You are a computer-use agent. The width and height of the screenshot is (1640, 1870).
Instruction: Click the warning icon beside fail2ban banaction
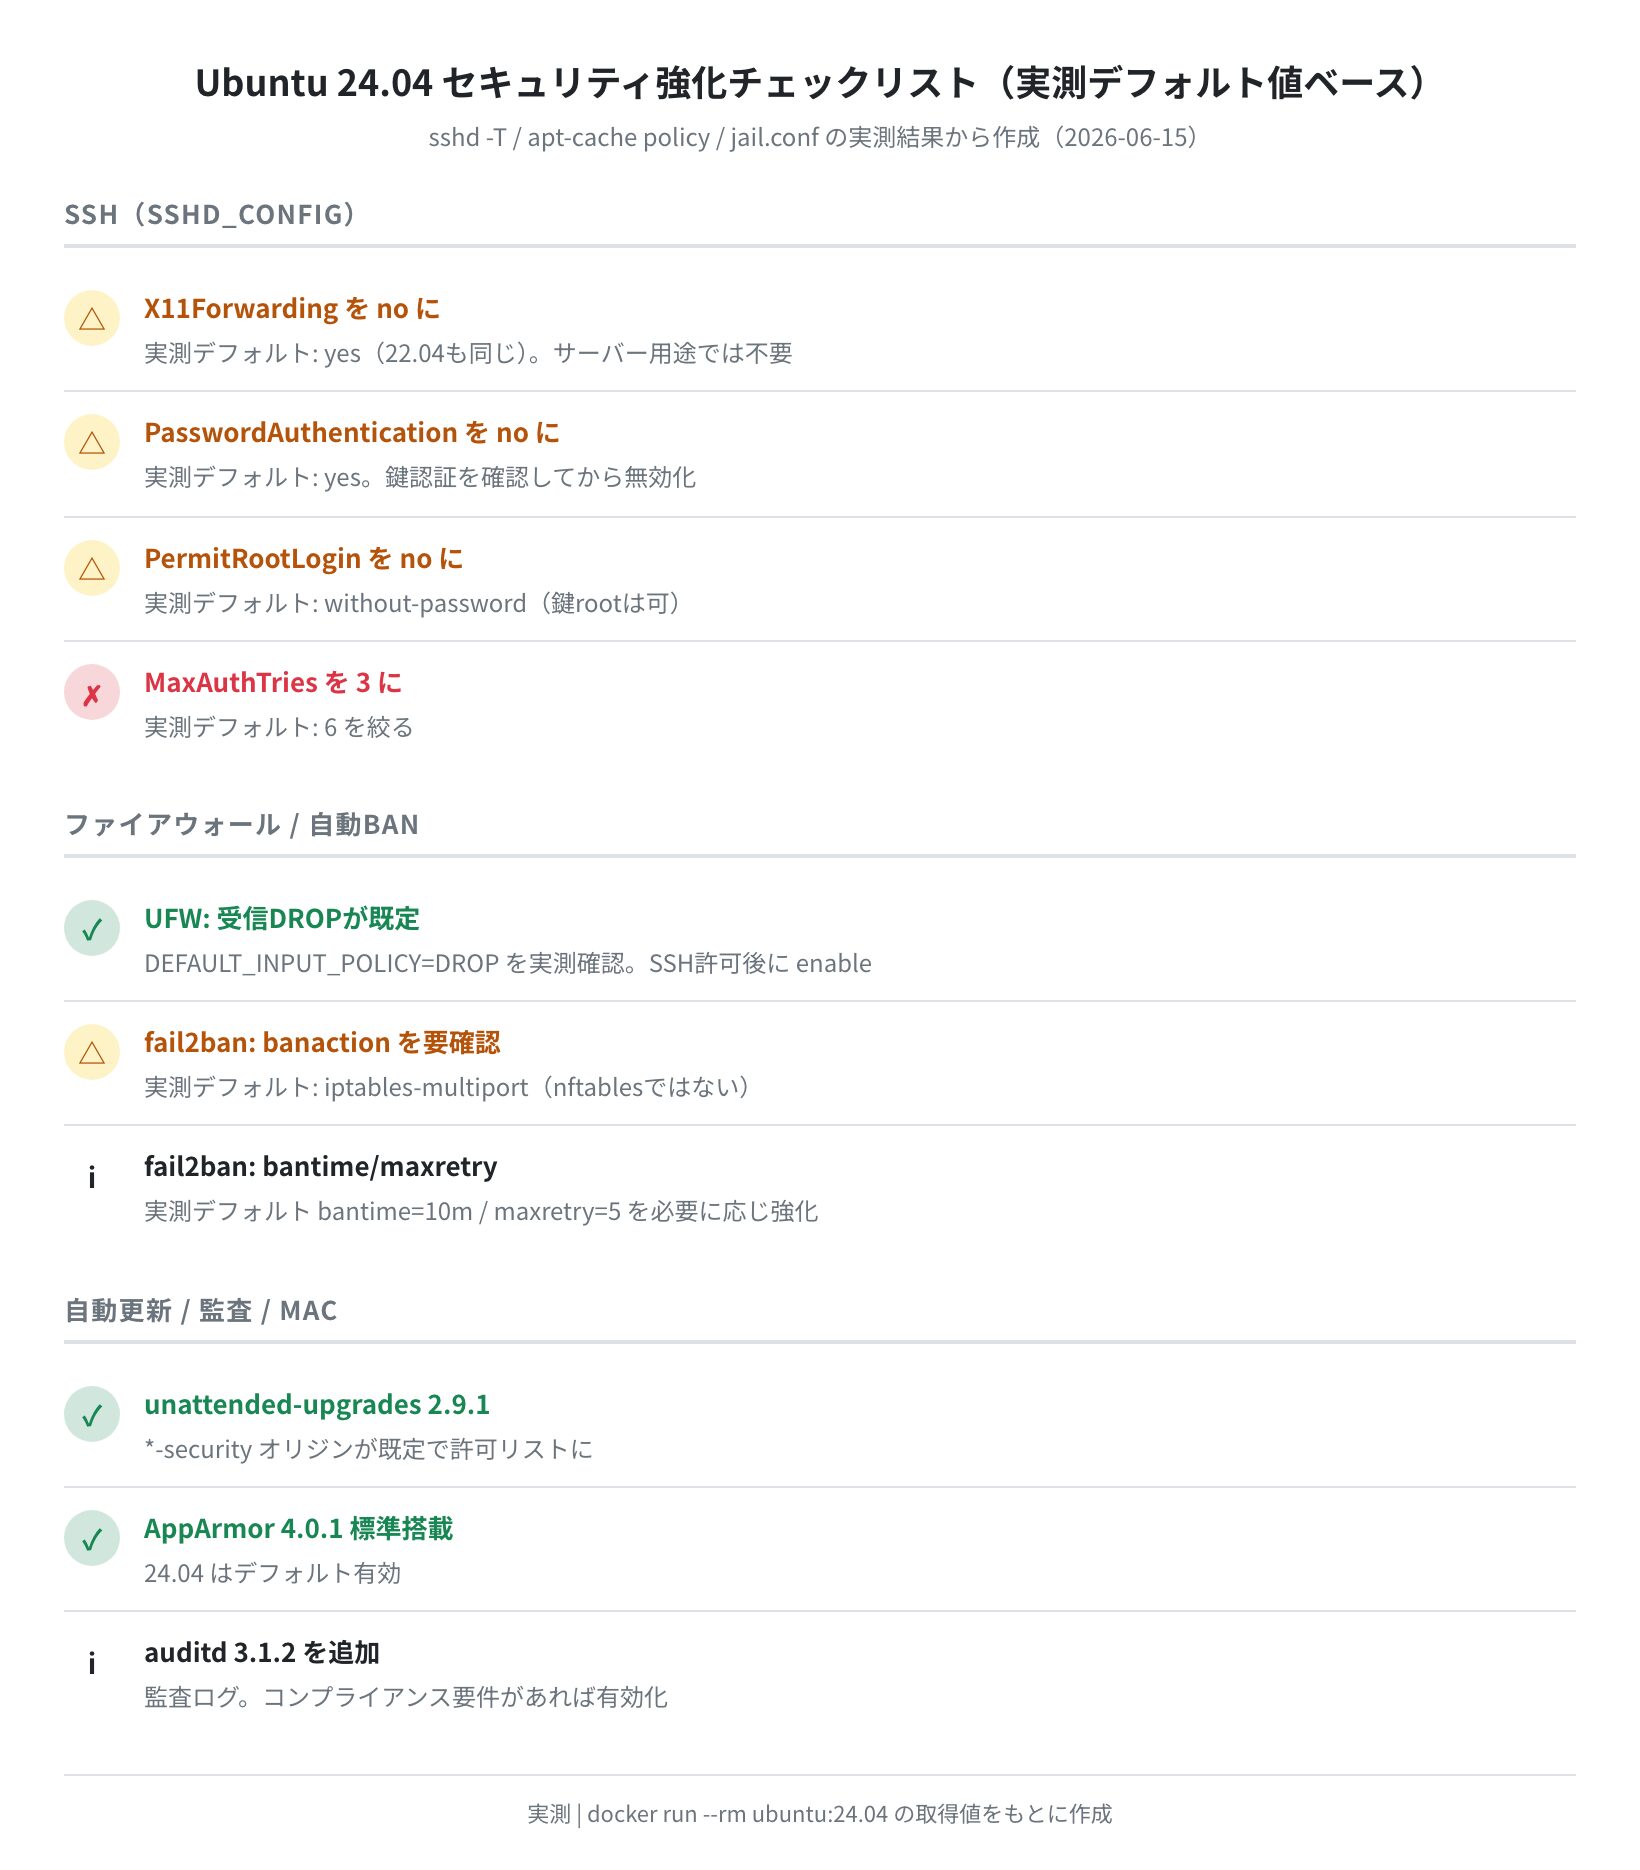tap(92, 1052)
